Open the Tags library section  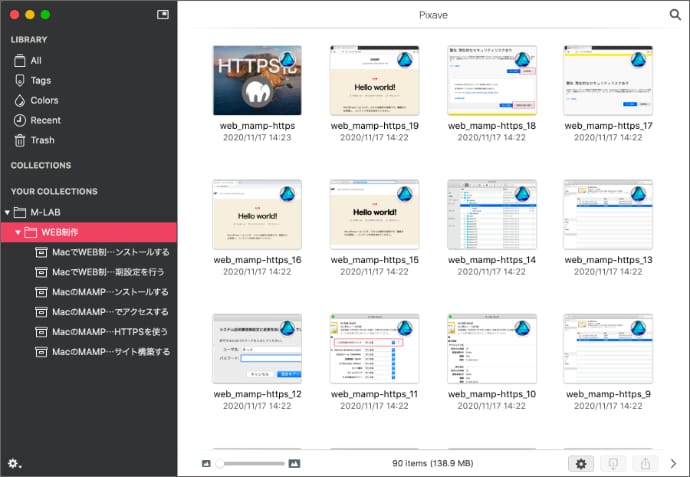point(40,80)
